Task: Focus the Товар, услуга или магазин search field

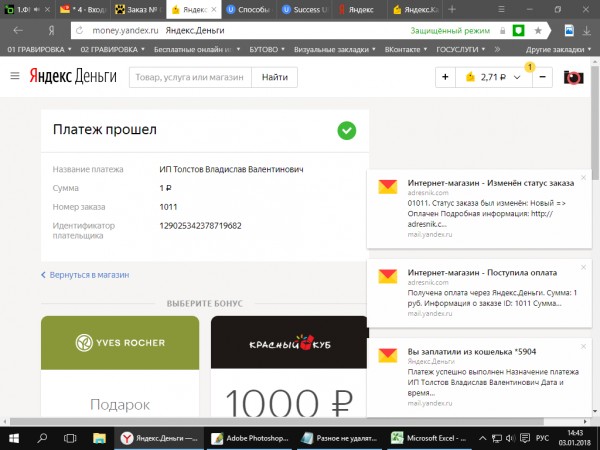Action: click(190, 77)
